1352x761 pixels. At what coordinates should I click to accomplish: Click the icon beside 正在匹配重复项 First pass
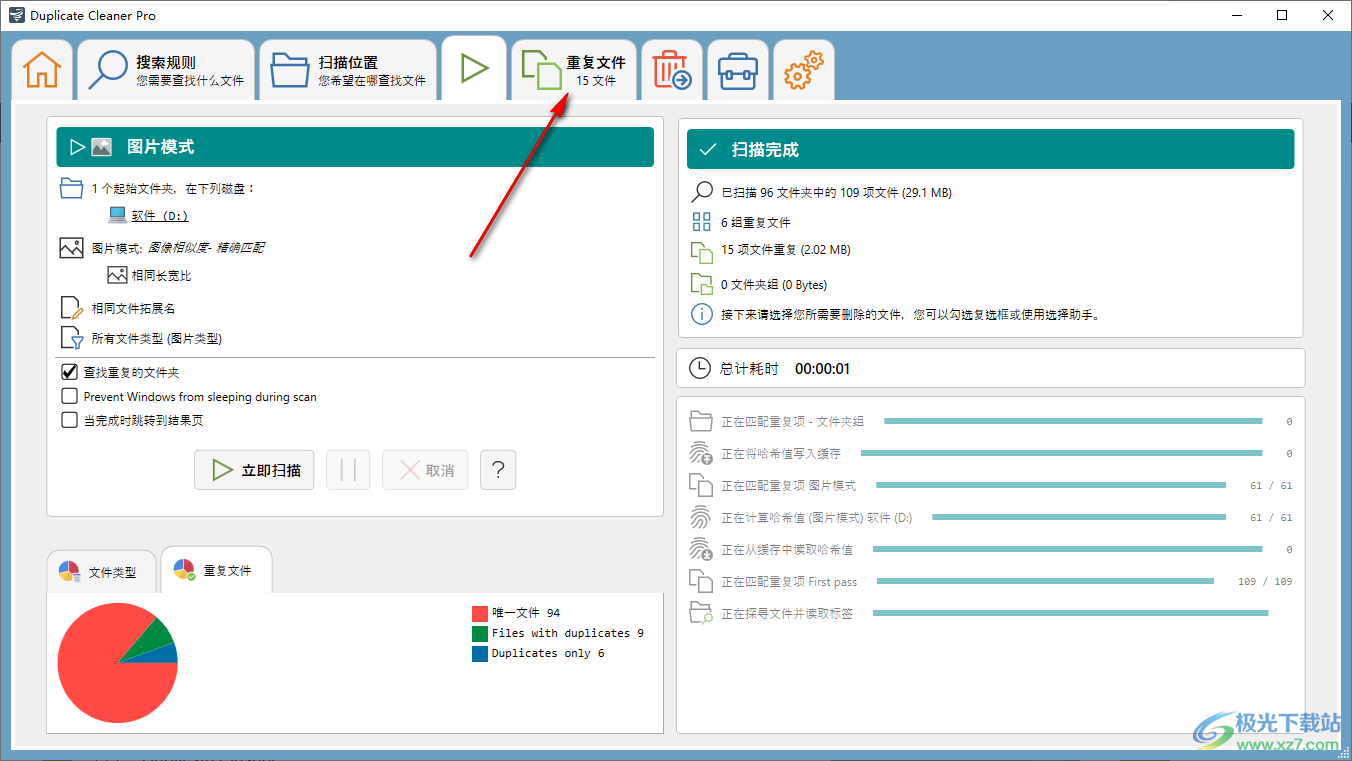(701, 581)
